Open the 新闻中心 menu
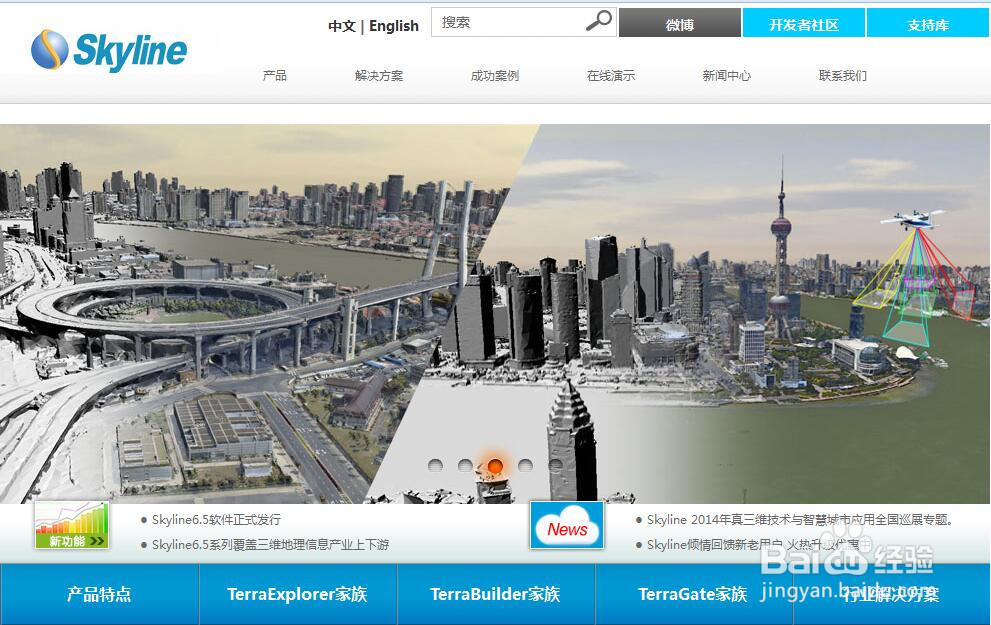The width and height of the screenshot is (991, 625). [x=726, y=76]
